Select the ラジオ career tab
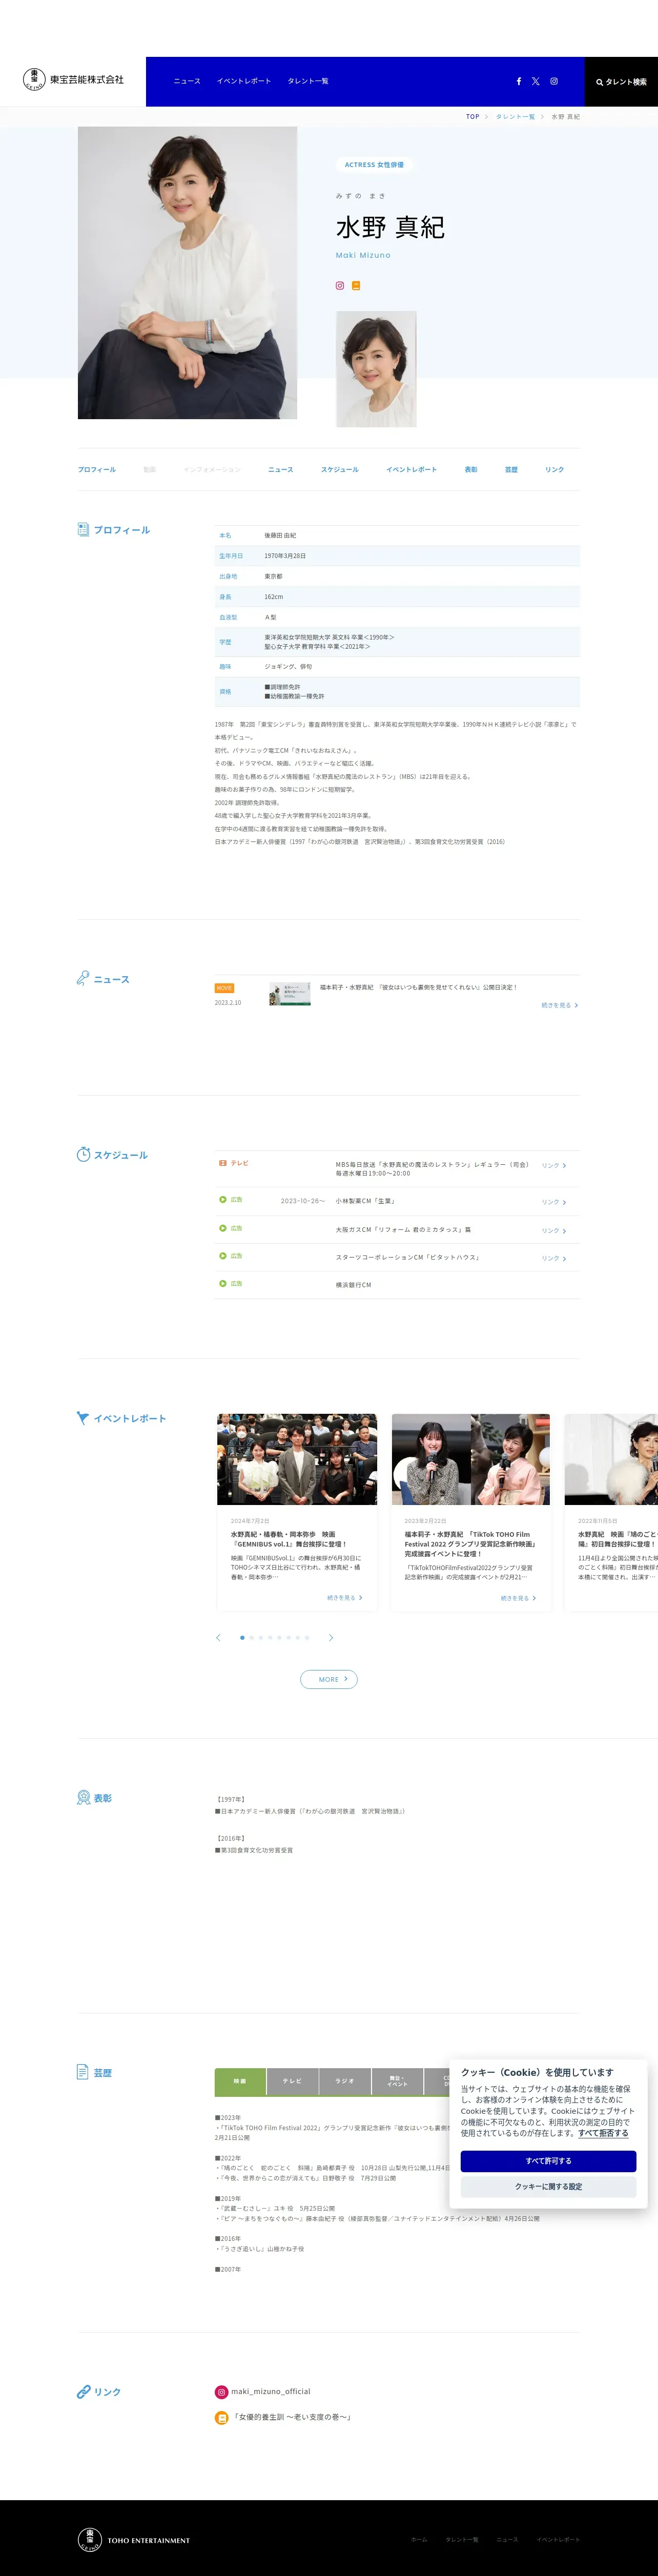This screenshot has width=658, height=2576. [345, 2081]
